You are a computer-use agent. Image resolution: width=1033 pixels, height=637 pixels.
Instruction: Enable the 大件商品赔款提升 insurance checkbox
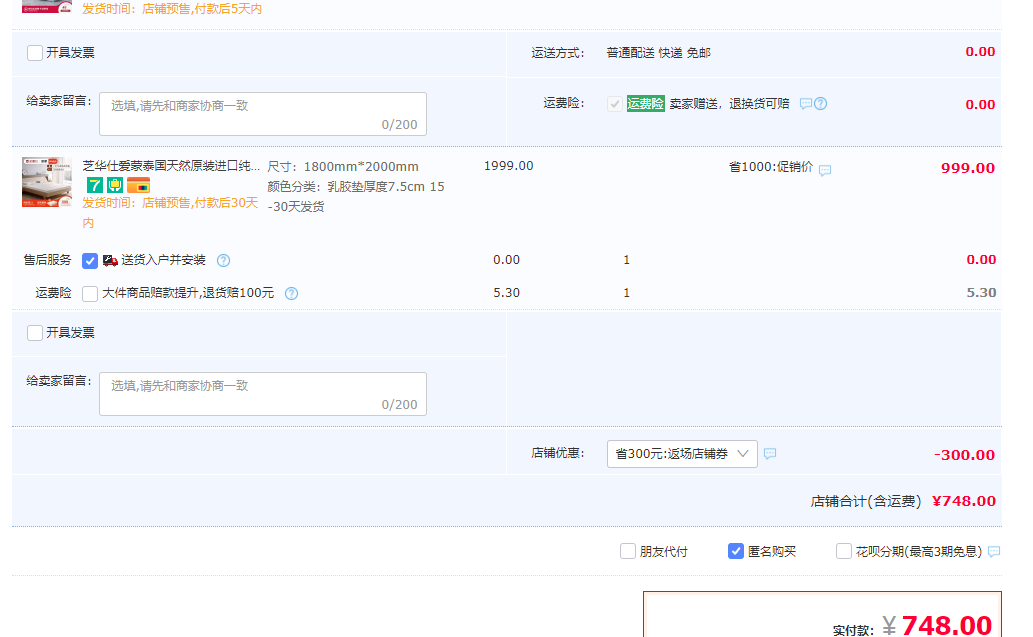click(90, 294)
